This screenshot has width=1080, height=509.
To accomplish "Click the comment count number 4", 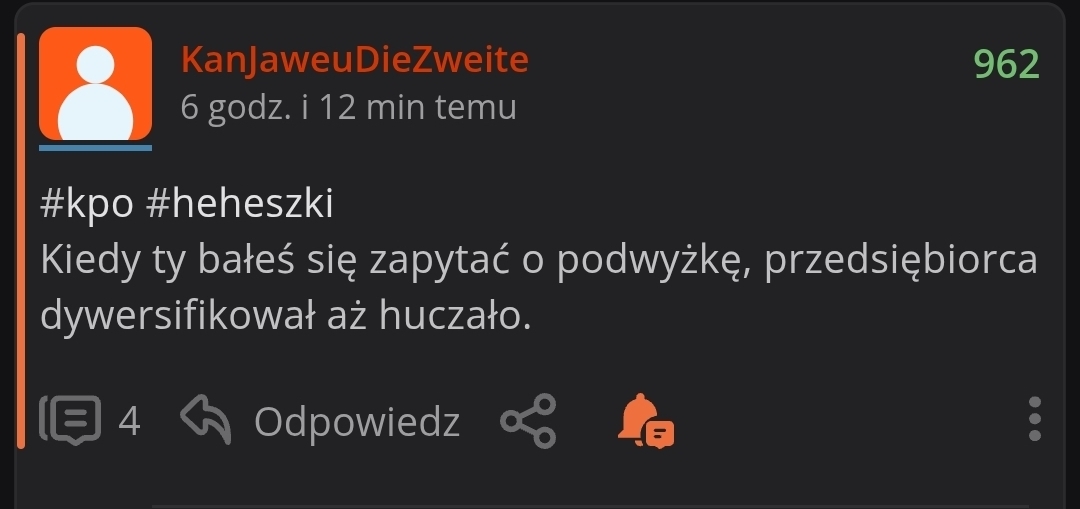I will 129,422.
